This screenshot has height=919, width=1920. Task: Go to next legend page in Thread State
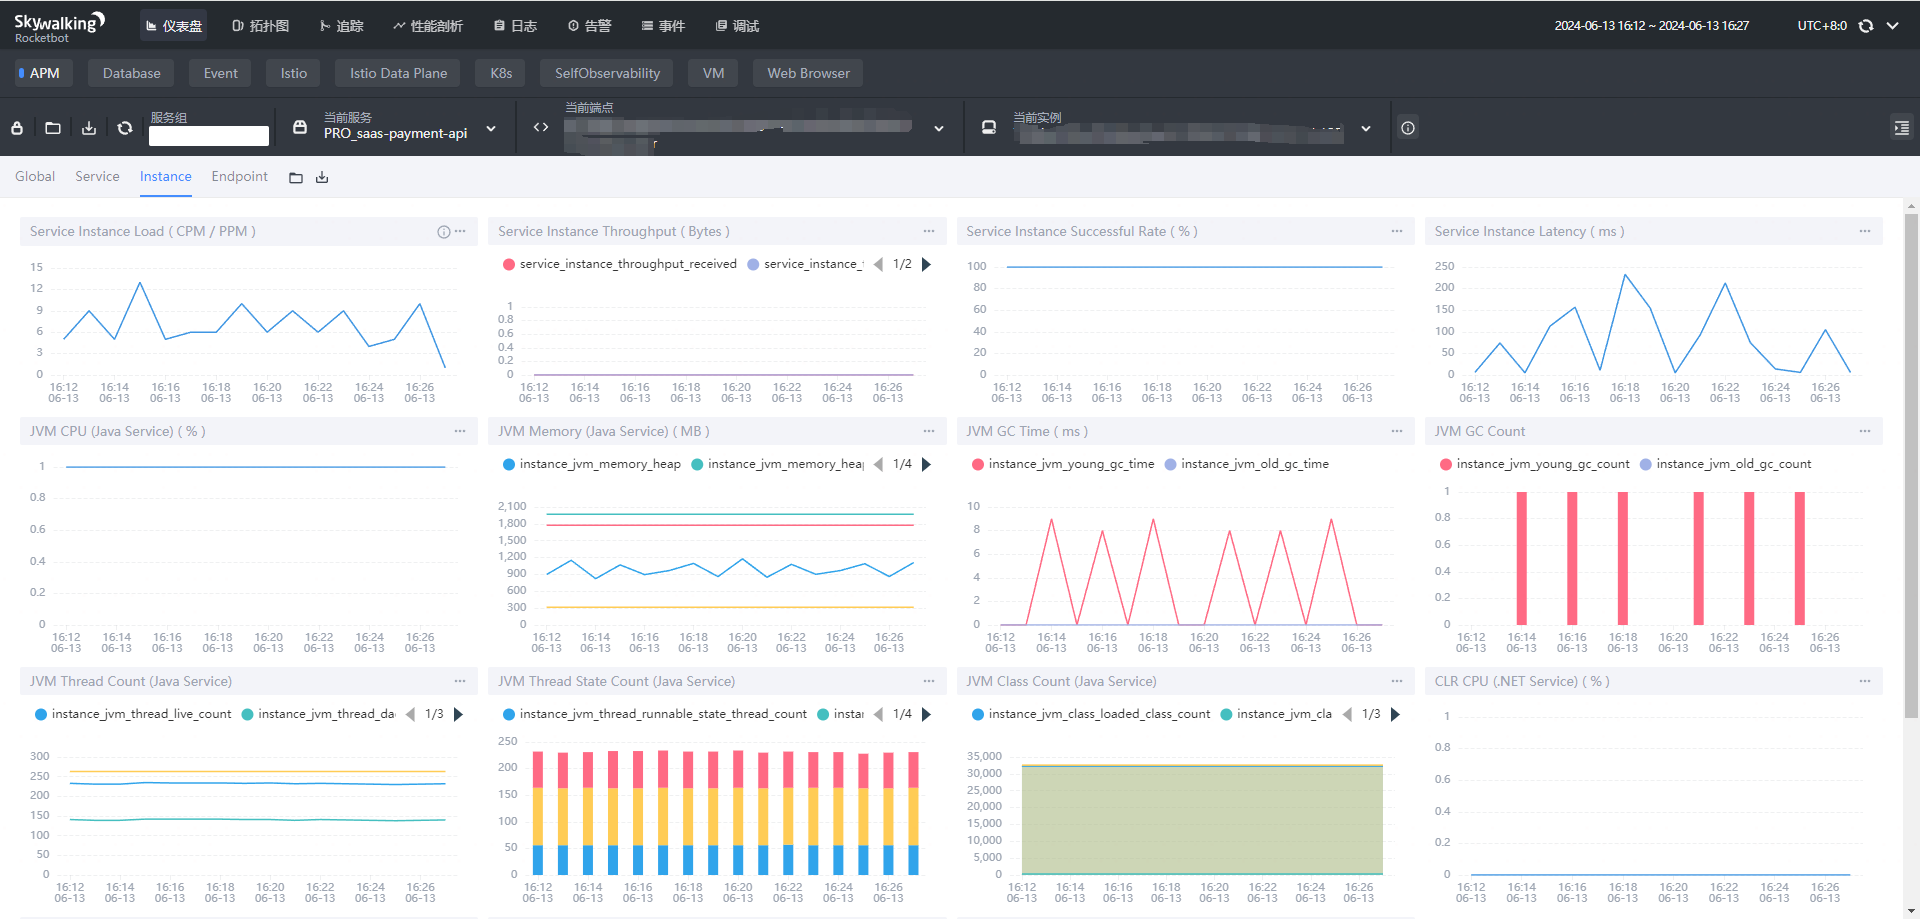tap(926, 714)
